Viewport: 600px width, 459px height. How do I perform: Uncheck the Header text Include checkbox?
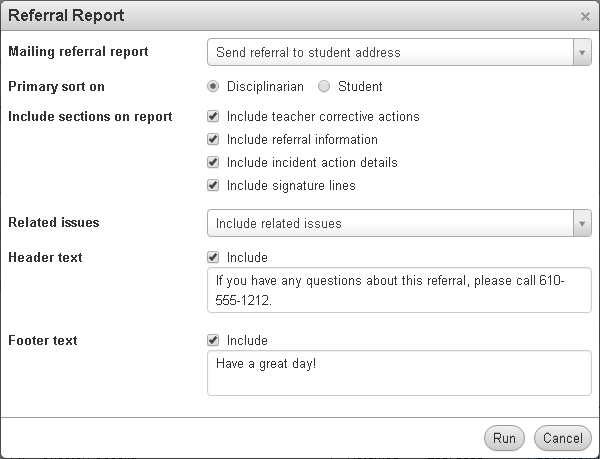[213, 258]
